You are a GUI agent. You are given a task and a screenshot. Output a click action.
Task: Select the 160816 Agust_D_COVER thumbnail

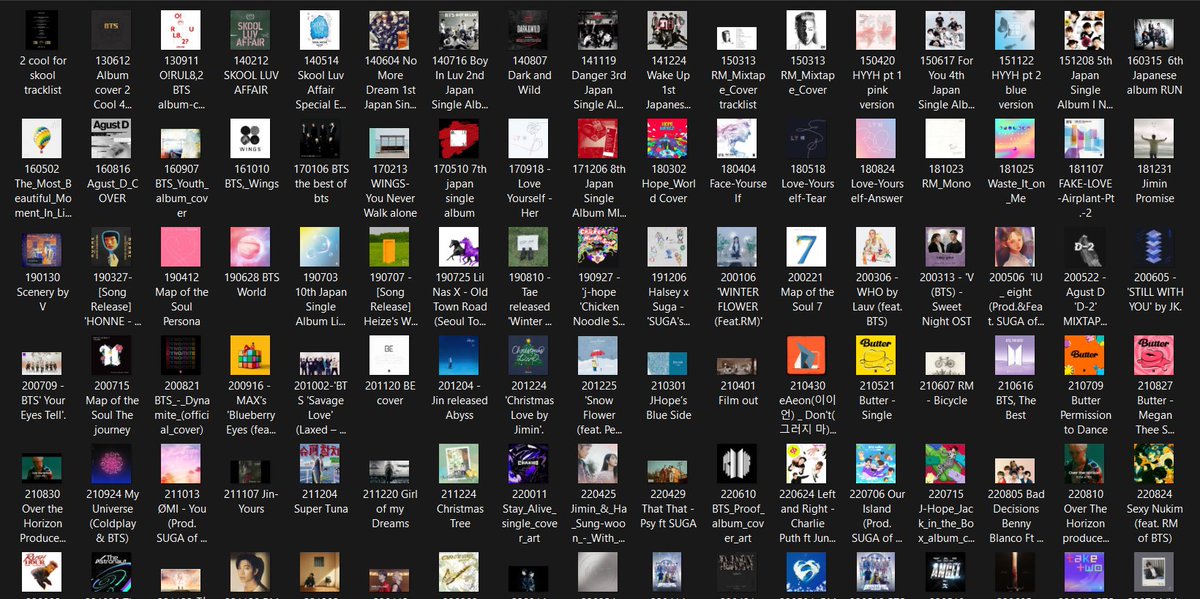coord(112,139)
